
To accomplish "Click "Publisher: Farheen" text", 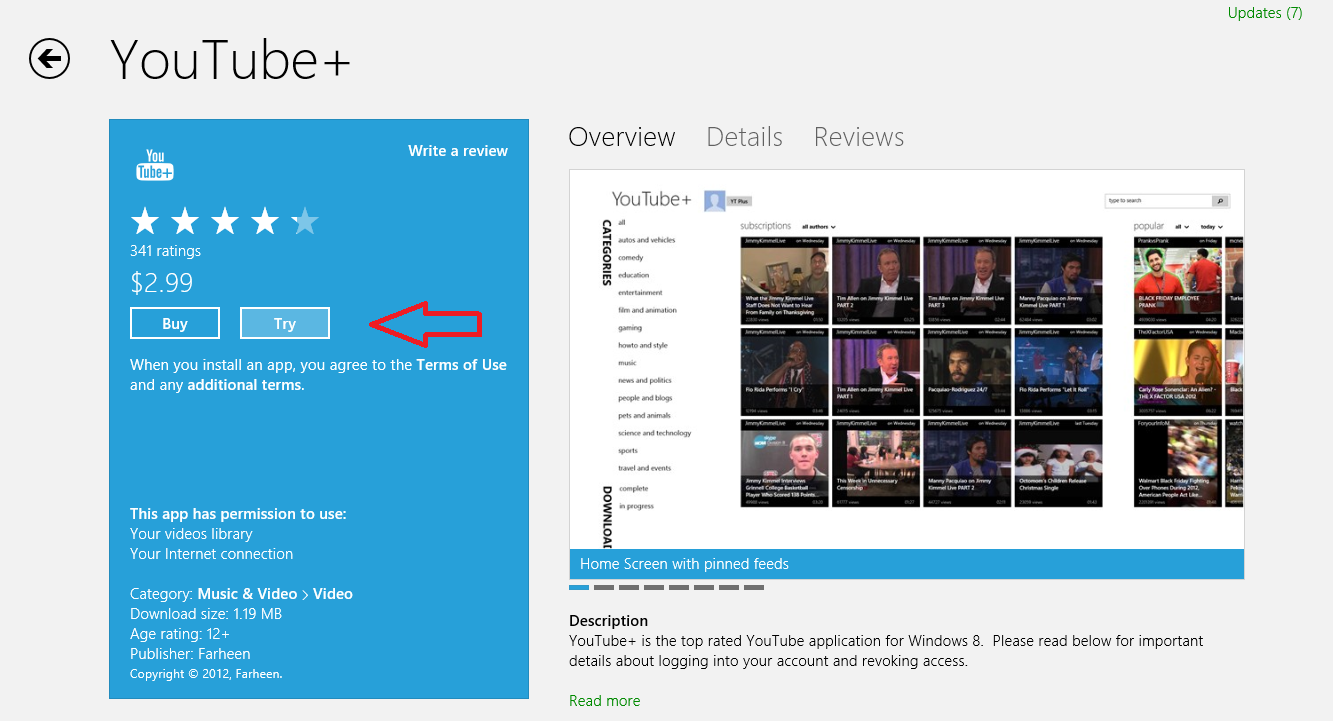I will coord(190,654).
